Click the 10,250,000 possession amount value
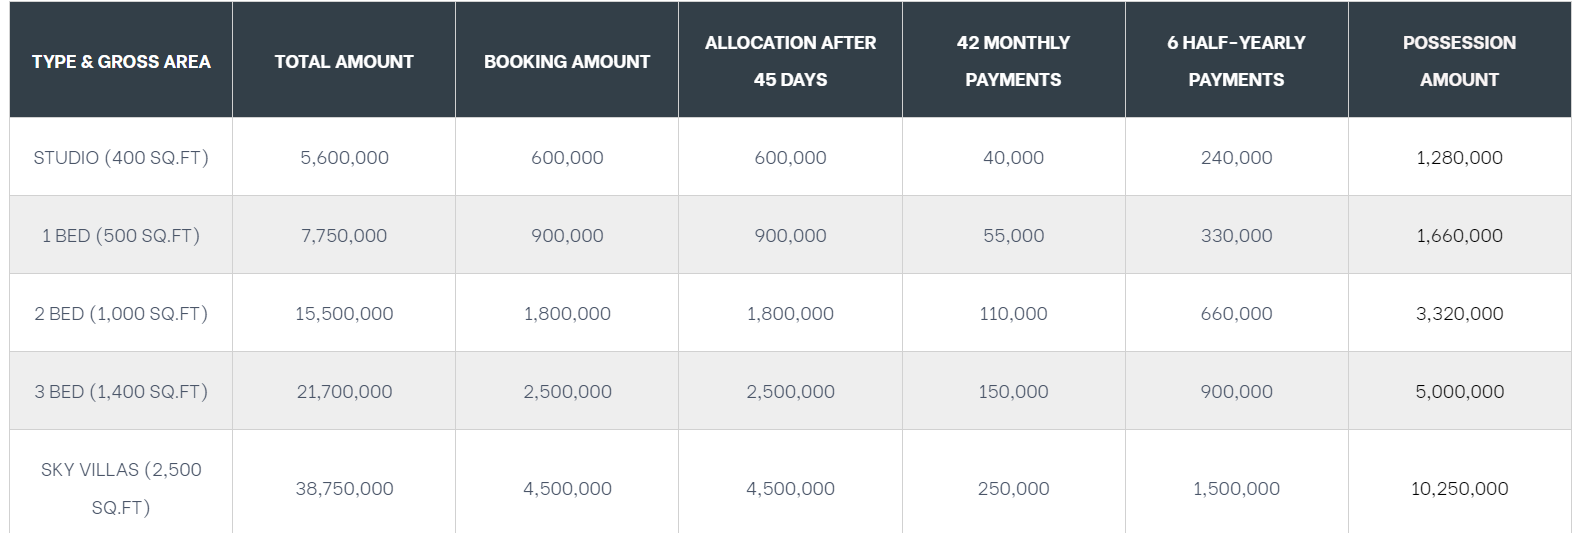Viewport: 1578px width, 533px height. (1460, 488)
